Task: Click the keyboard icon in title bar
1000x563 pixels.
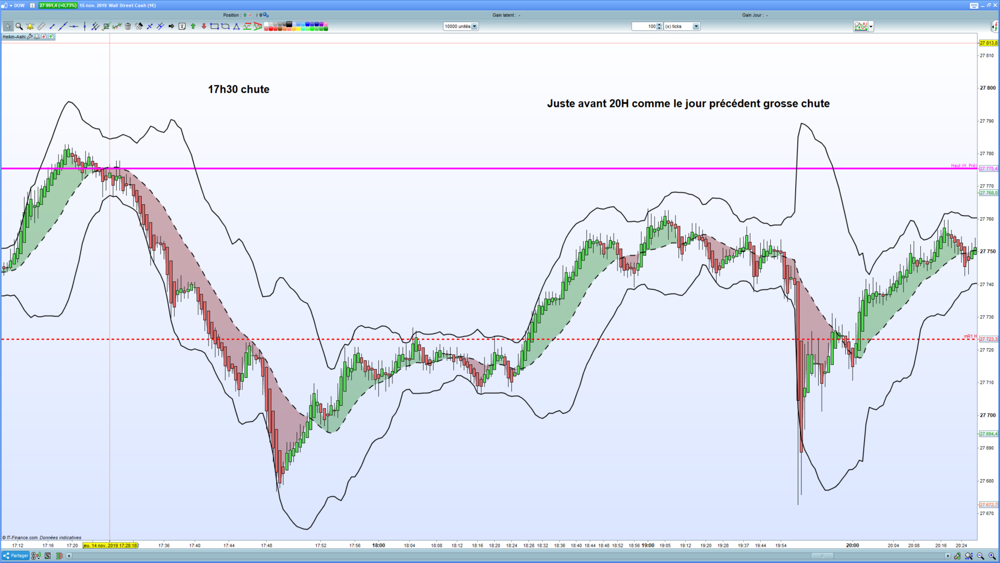Action: click(x=974, y=5)
